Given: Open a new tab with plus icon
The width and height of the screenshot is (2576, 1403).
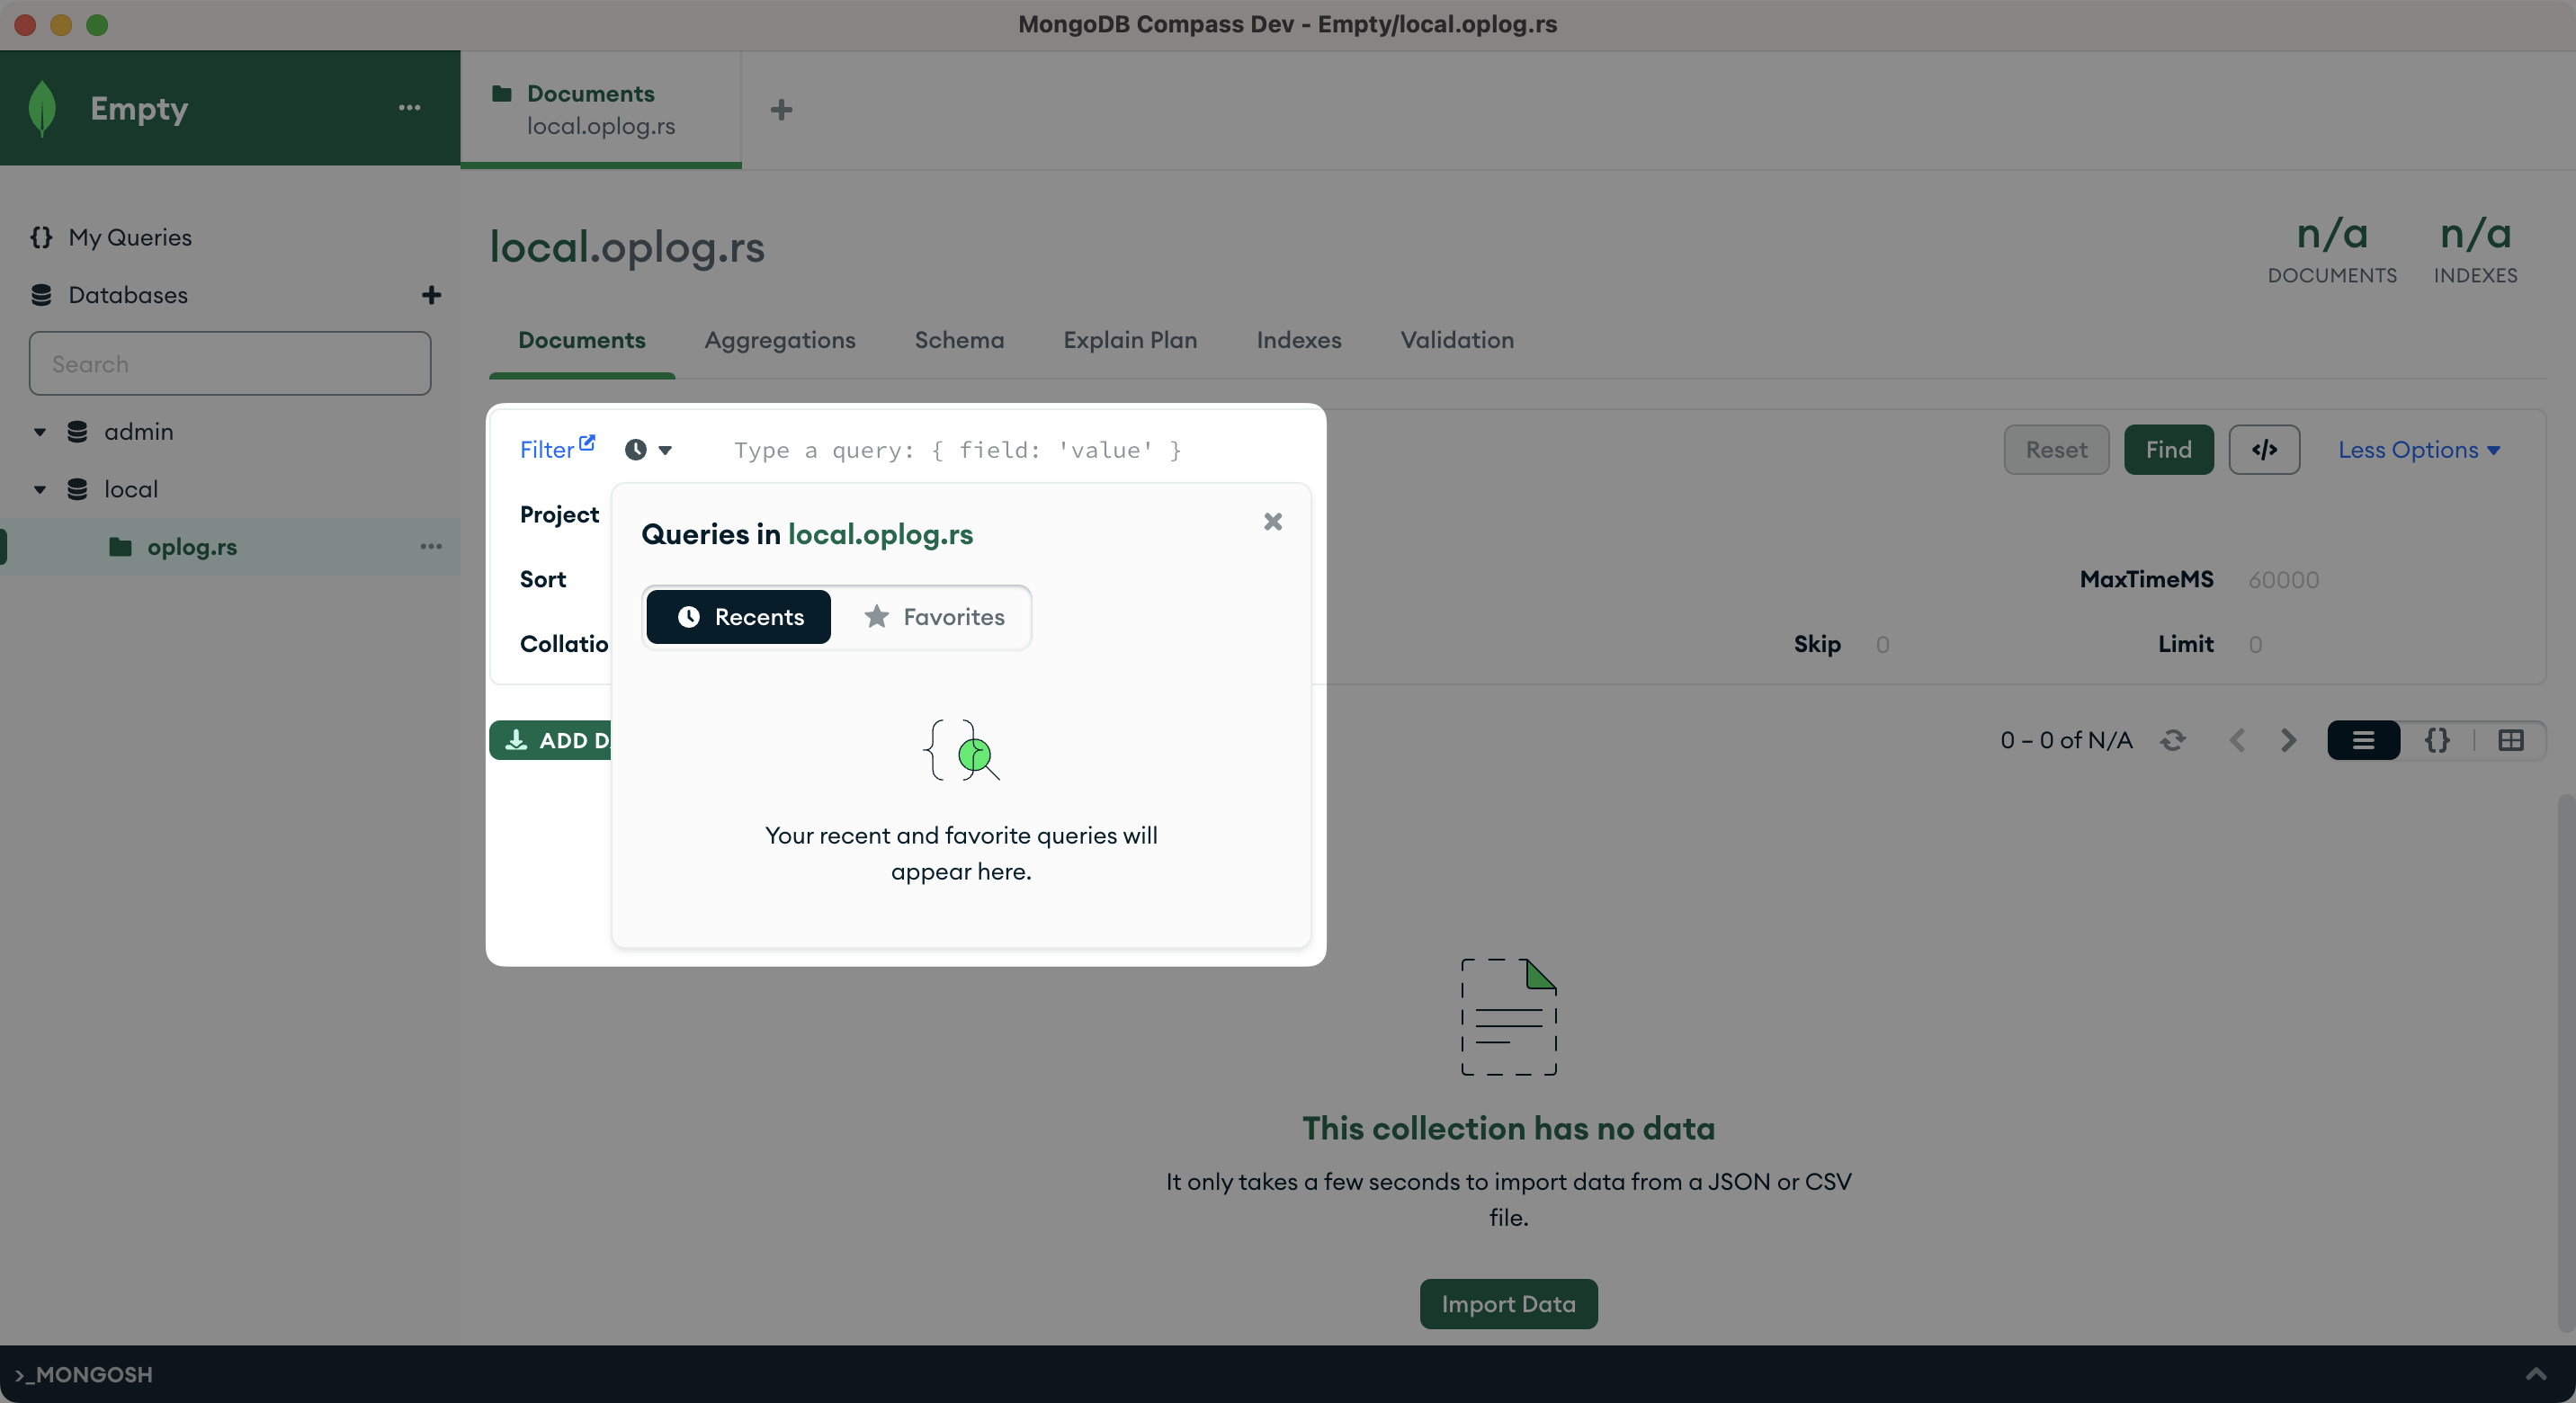Looking at the screenshot, I should 781,109.
